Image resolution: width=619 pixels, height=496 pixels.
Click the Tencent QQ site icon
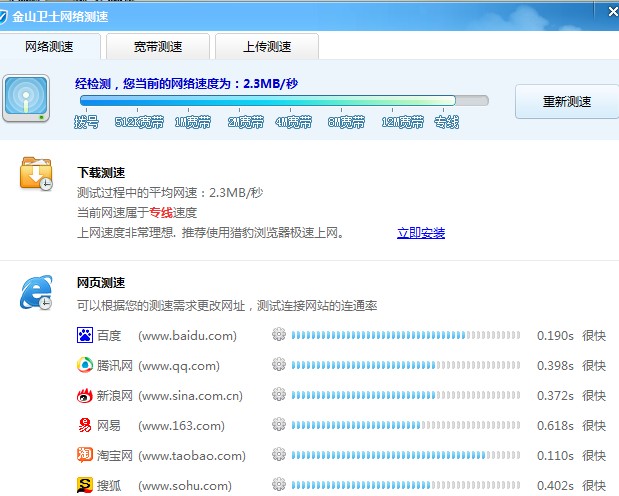point(85,365)
